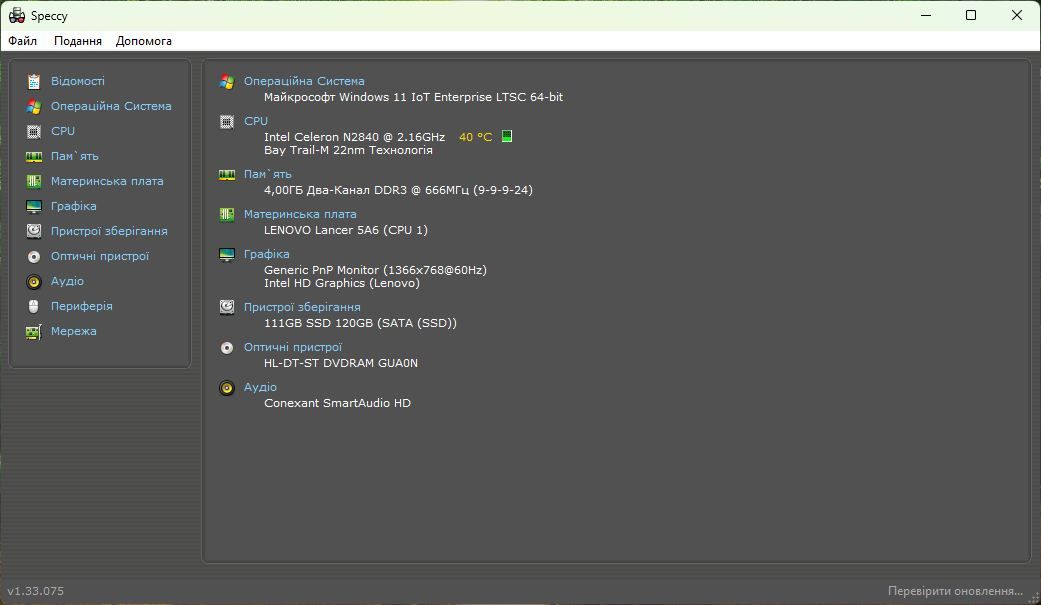Click the LENOVO Lancer 5A6 (CPU 1) text
Screen dimensions: 1041x605
346,230
